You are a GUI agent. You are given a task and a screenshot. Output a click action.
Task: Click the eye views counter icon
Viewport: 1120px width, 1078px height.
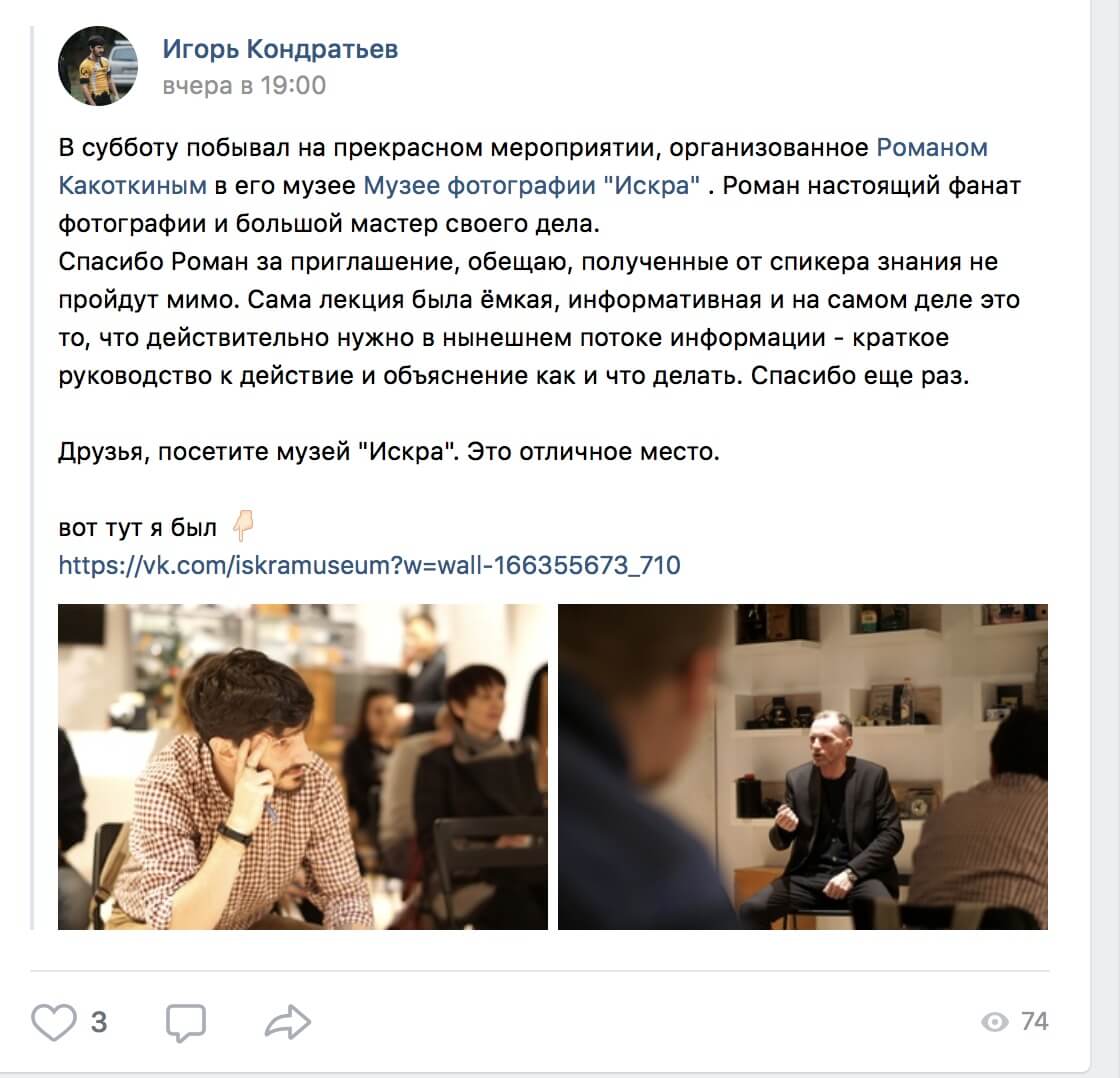(994, 1022)
